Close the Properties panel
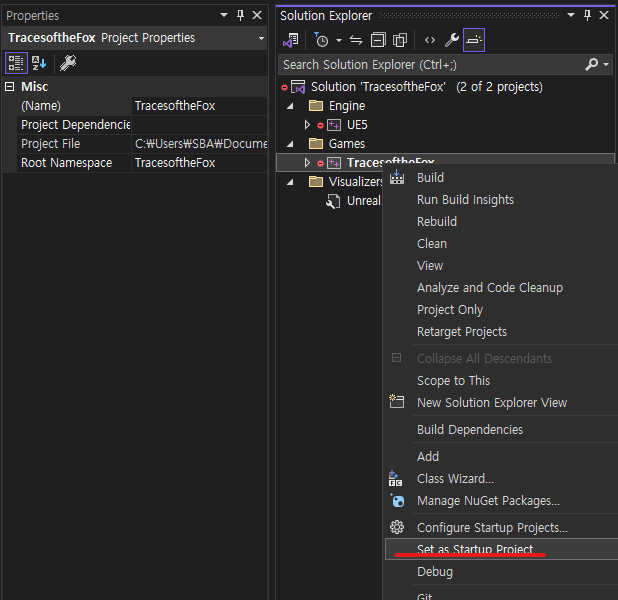The image size is (618, 600). [x=257, y=16]
